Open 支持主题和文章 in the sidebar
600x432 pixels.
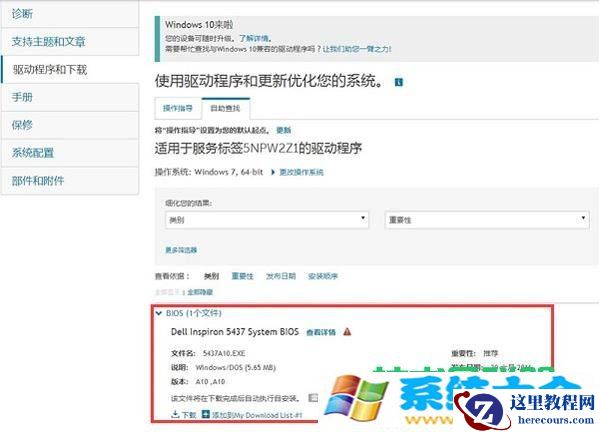tap(70, 41)
